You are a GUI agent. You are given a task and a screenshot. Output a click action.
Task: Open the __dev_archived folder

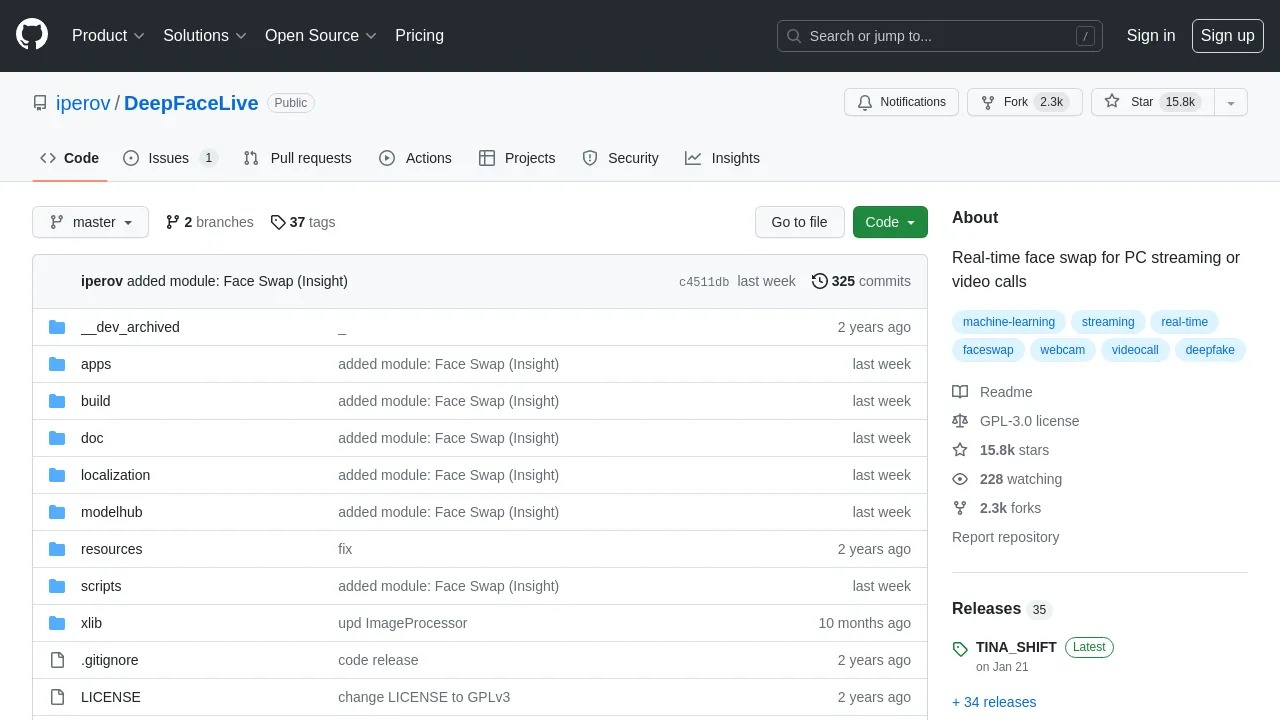click(130, 327)
